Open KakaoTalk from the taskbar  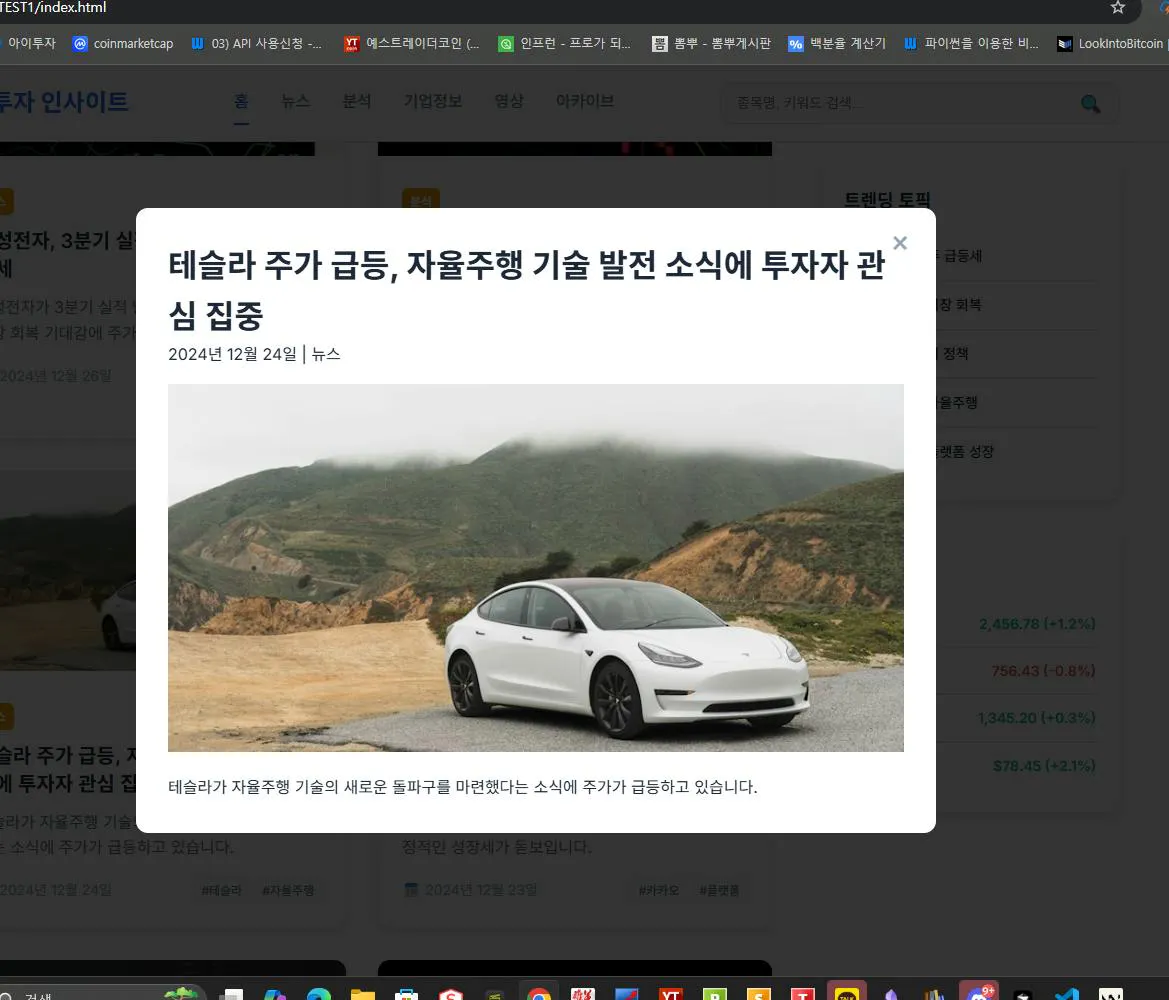(846, 993)
